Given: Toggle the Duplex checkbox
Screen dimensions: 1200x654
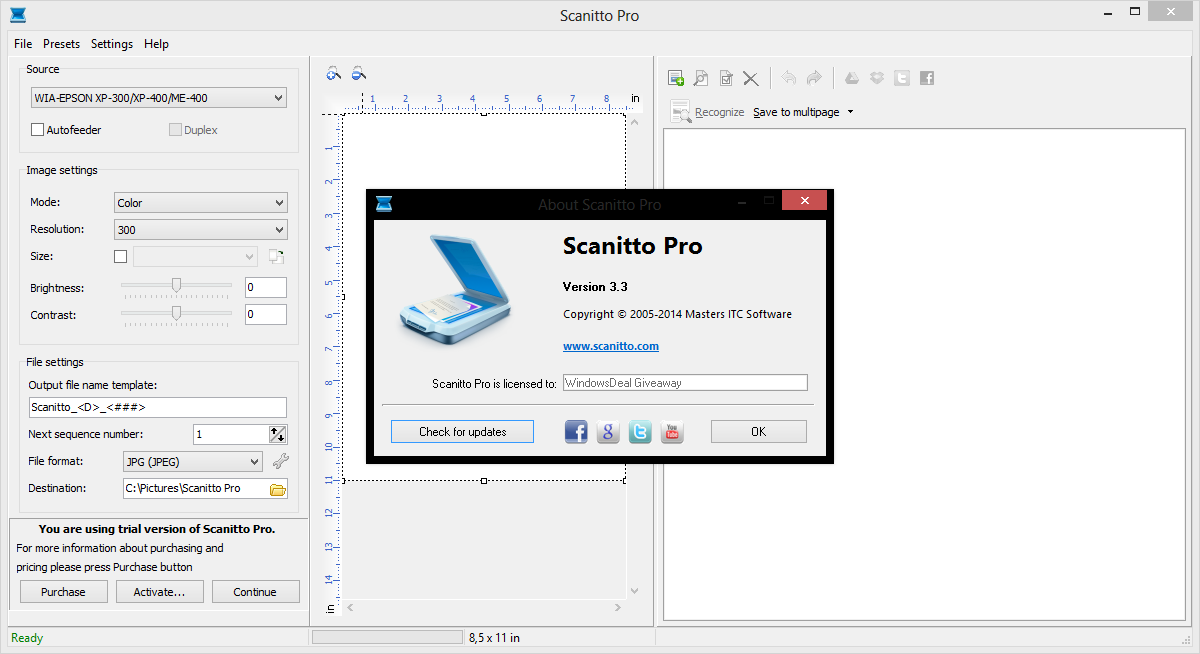Looking at the screenshot, I should click(x=175, y=130).
